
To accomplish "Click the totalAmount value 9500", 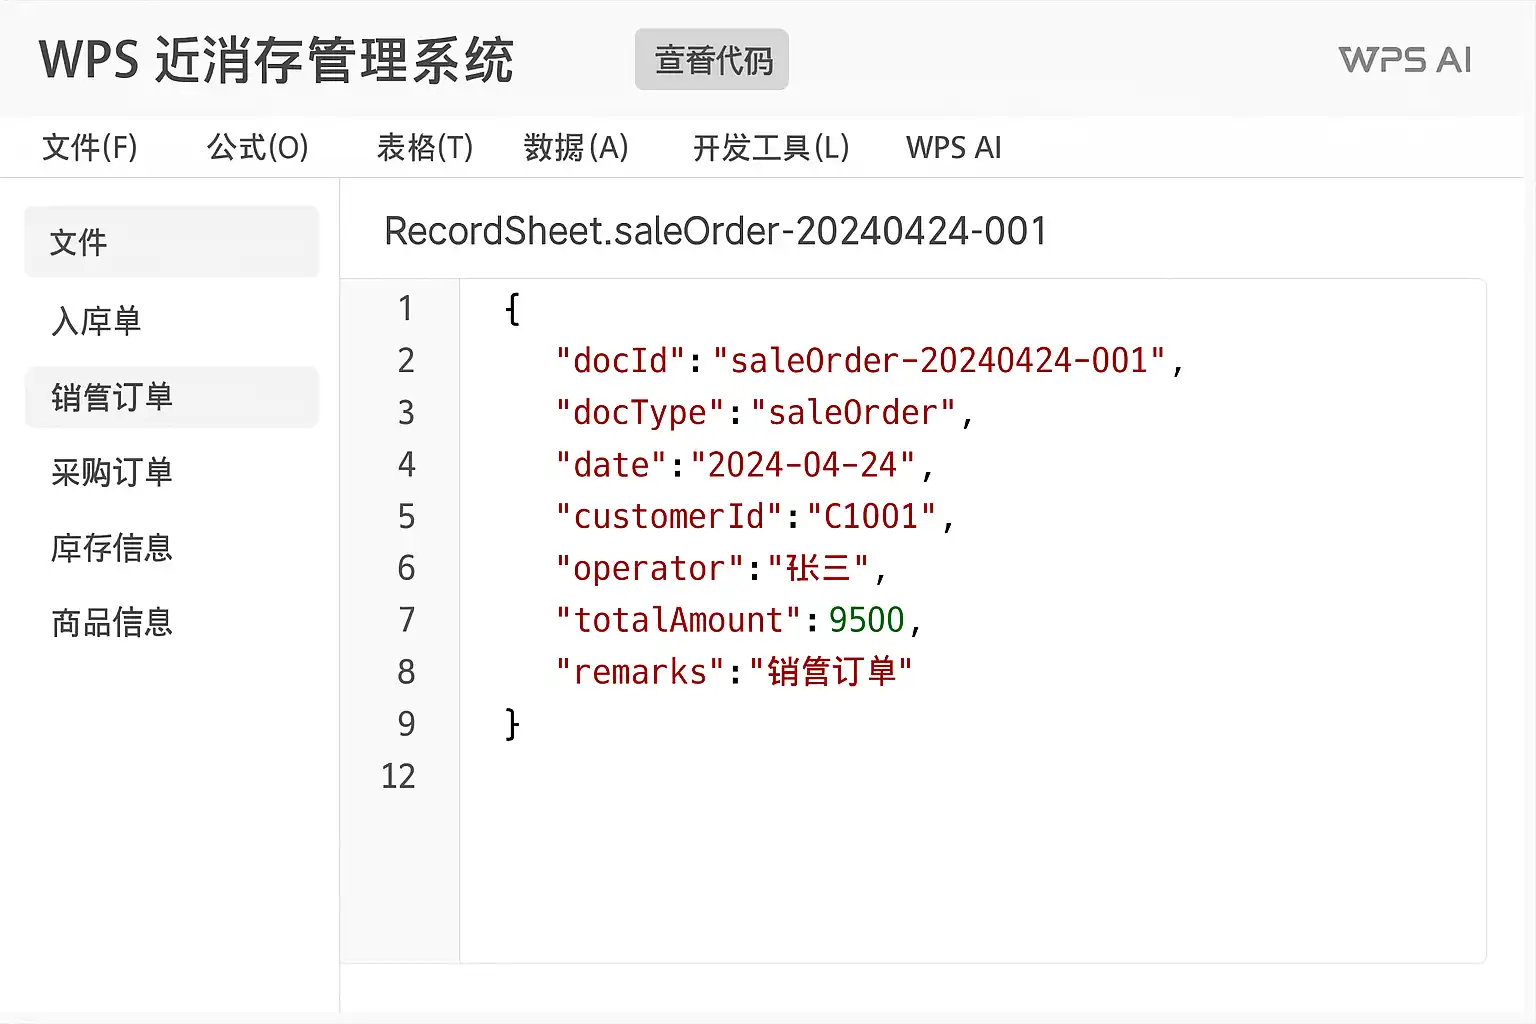I will tap(866, 620).
